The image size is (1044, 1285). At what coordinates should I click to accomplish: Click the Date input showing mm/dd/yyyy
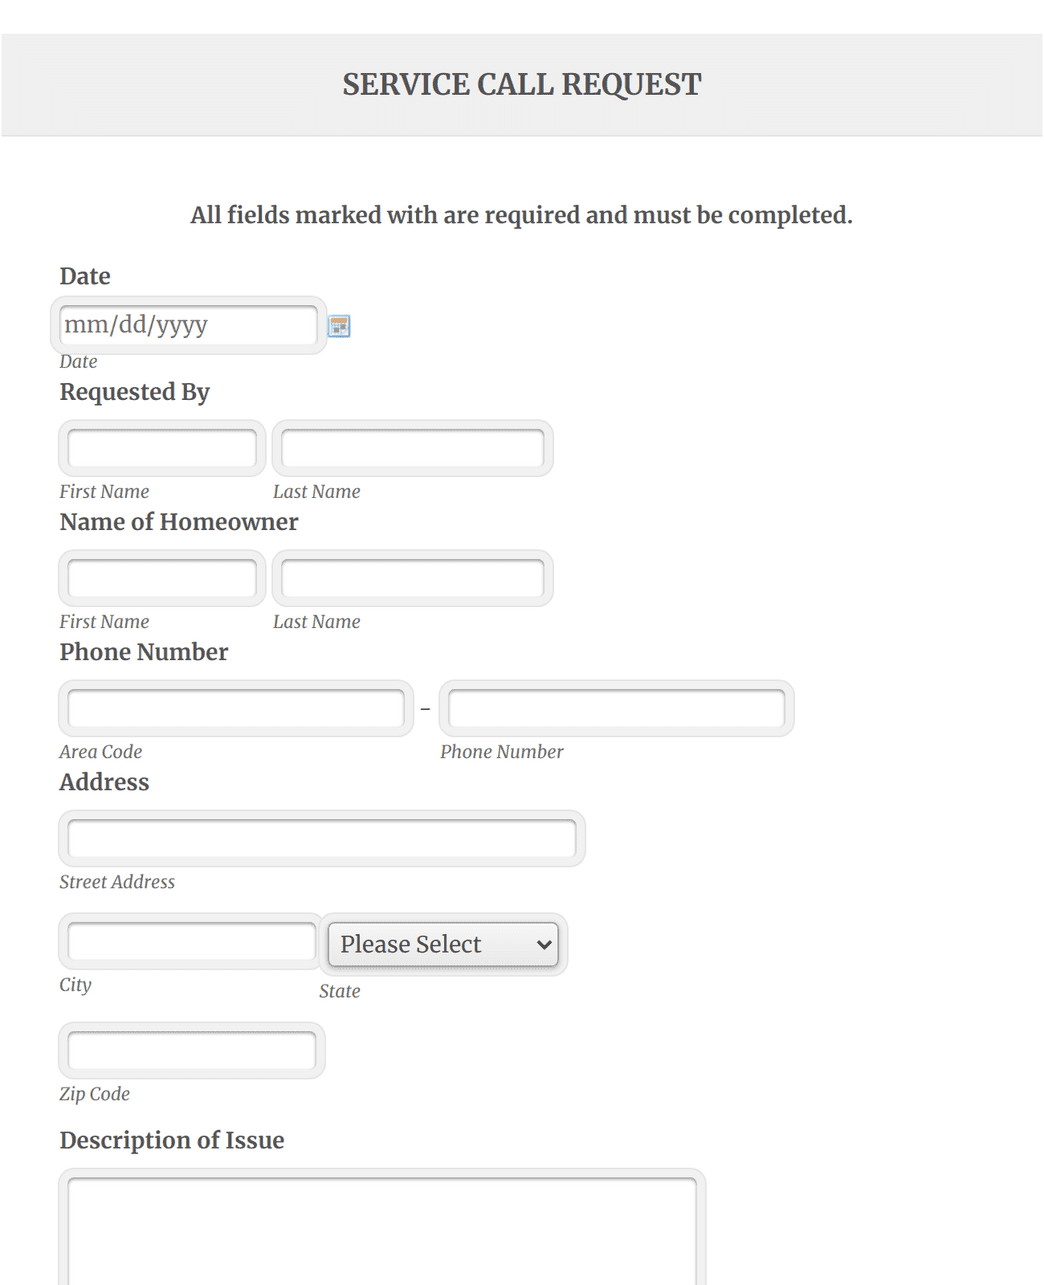tap(186, 325)
